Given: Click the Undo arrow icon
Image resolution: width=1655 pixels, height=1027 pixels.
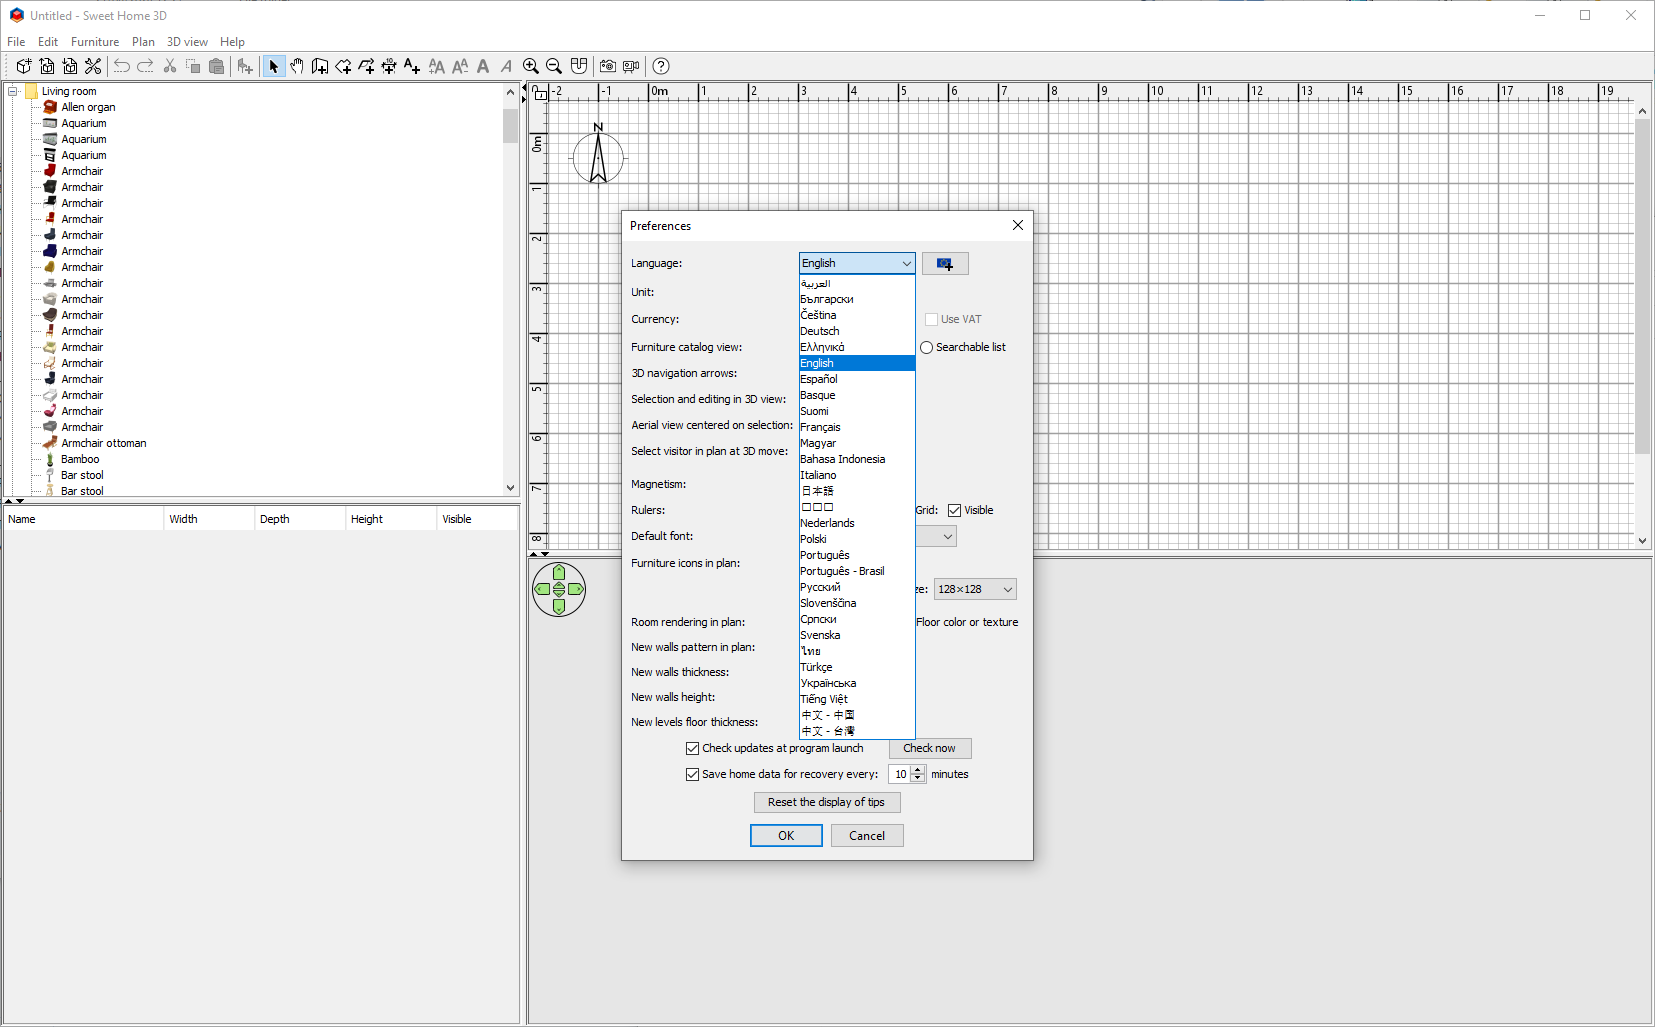Looking at the screenshot, I should (122, 66).
